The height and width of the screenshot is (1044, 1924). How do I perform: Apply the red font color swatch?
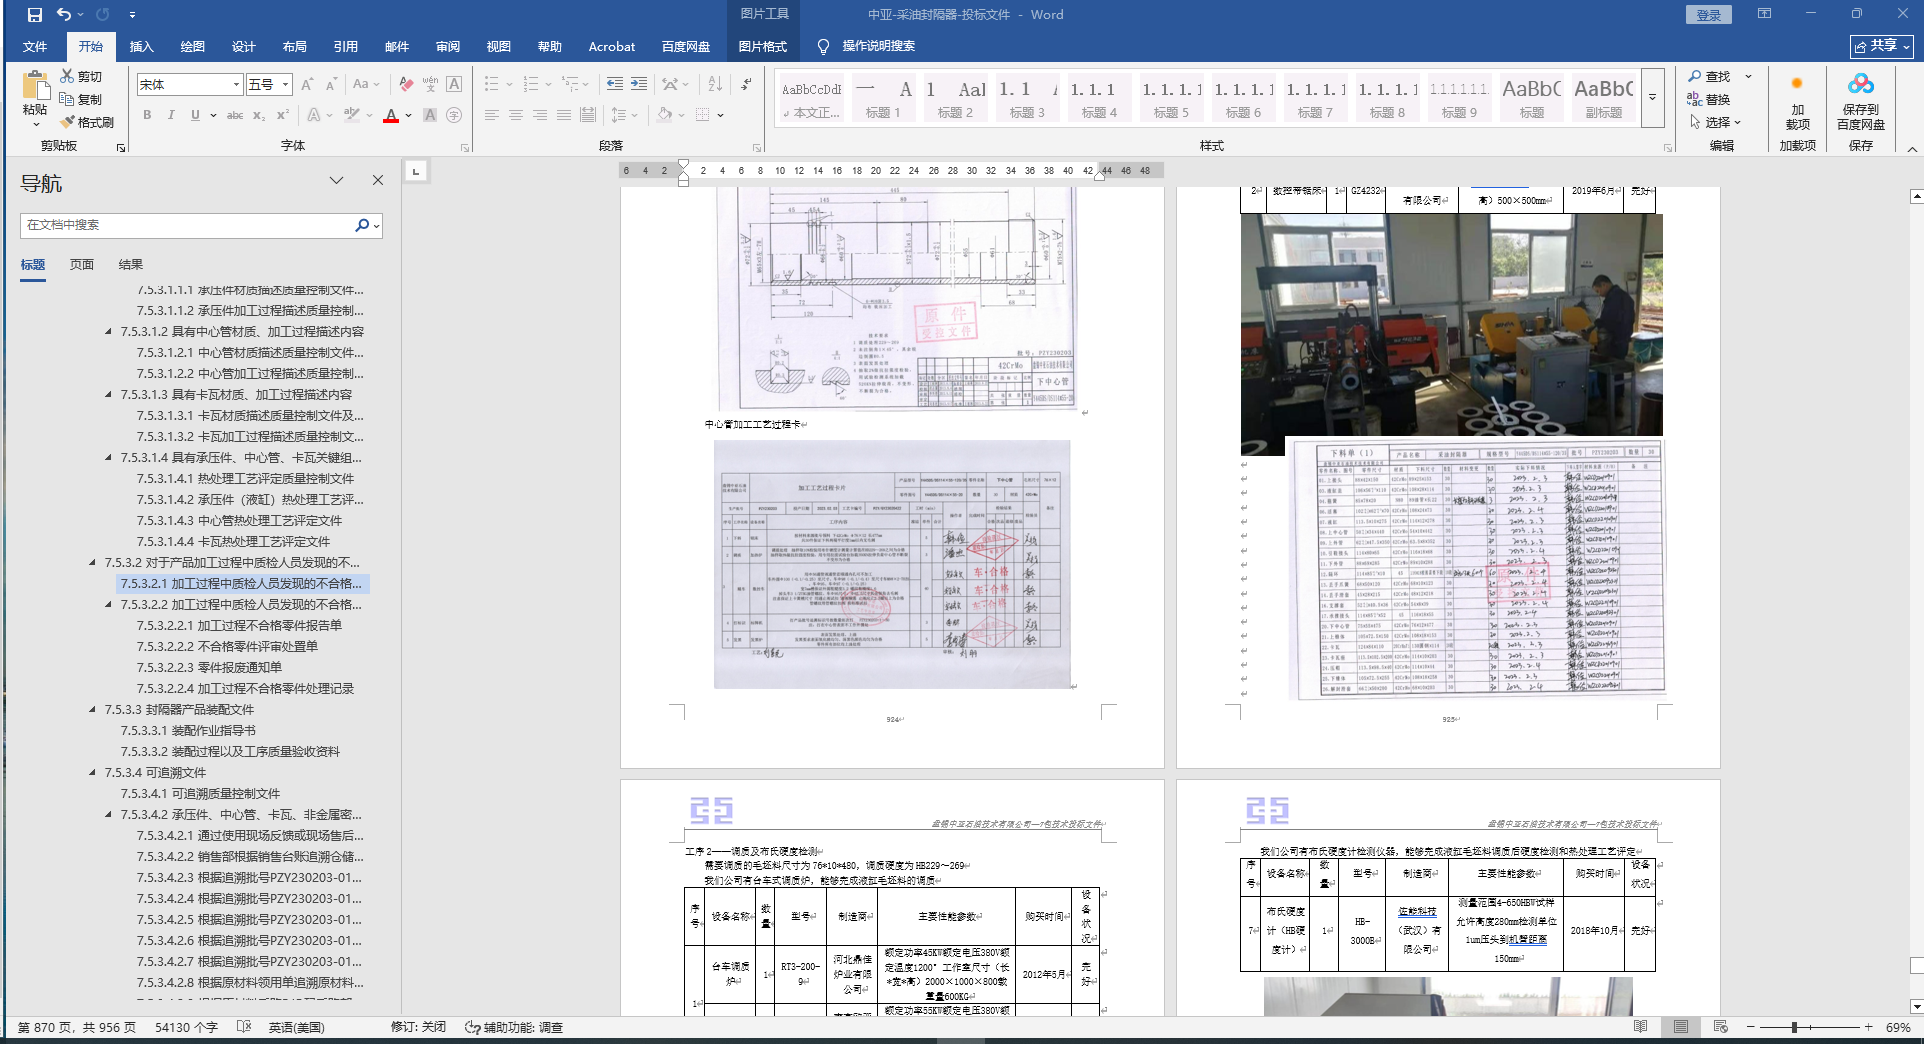coord(391,116)
